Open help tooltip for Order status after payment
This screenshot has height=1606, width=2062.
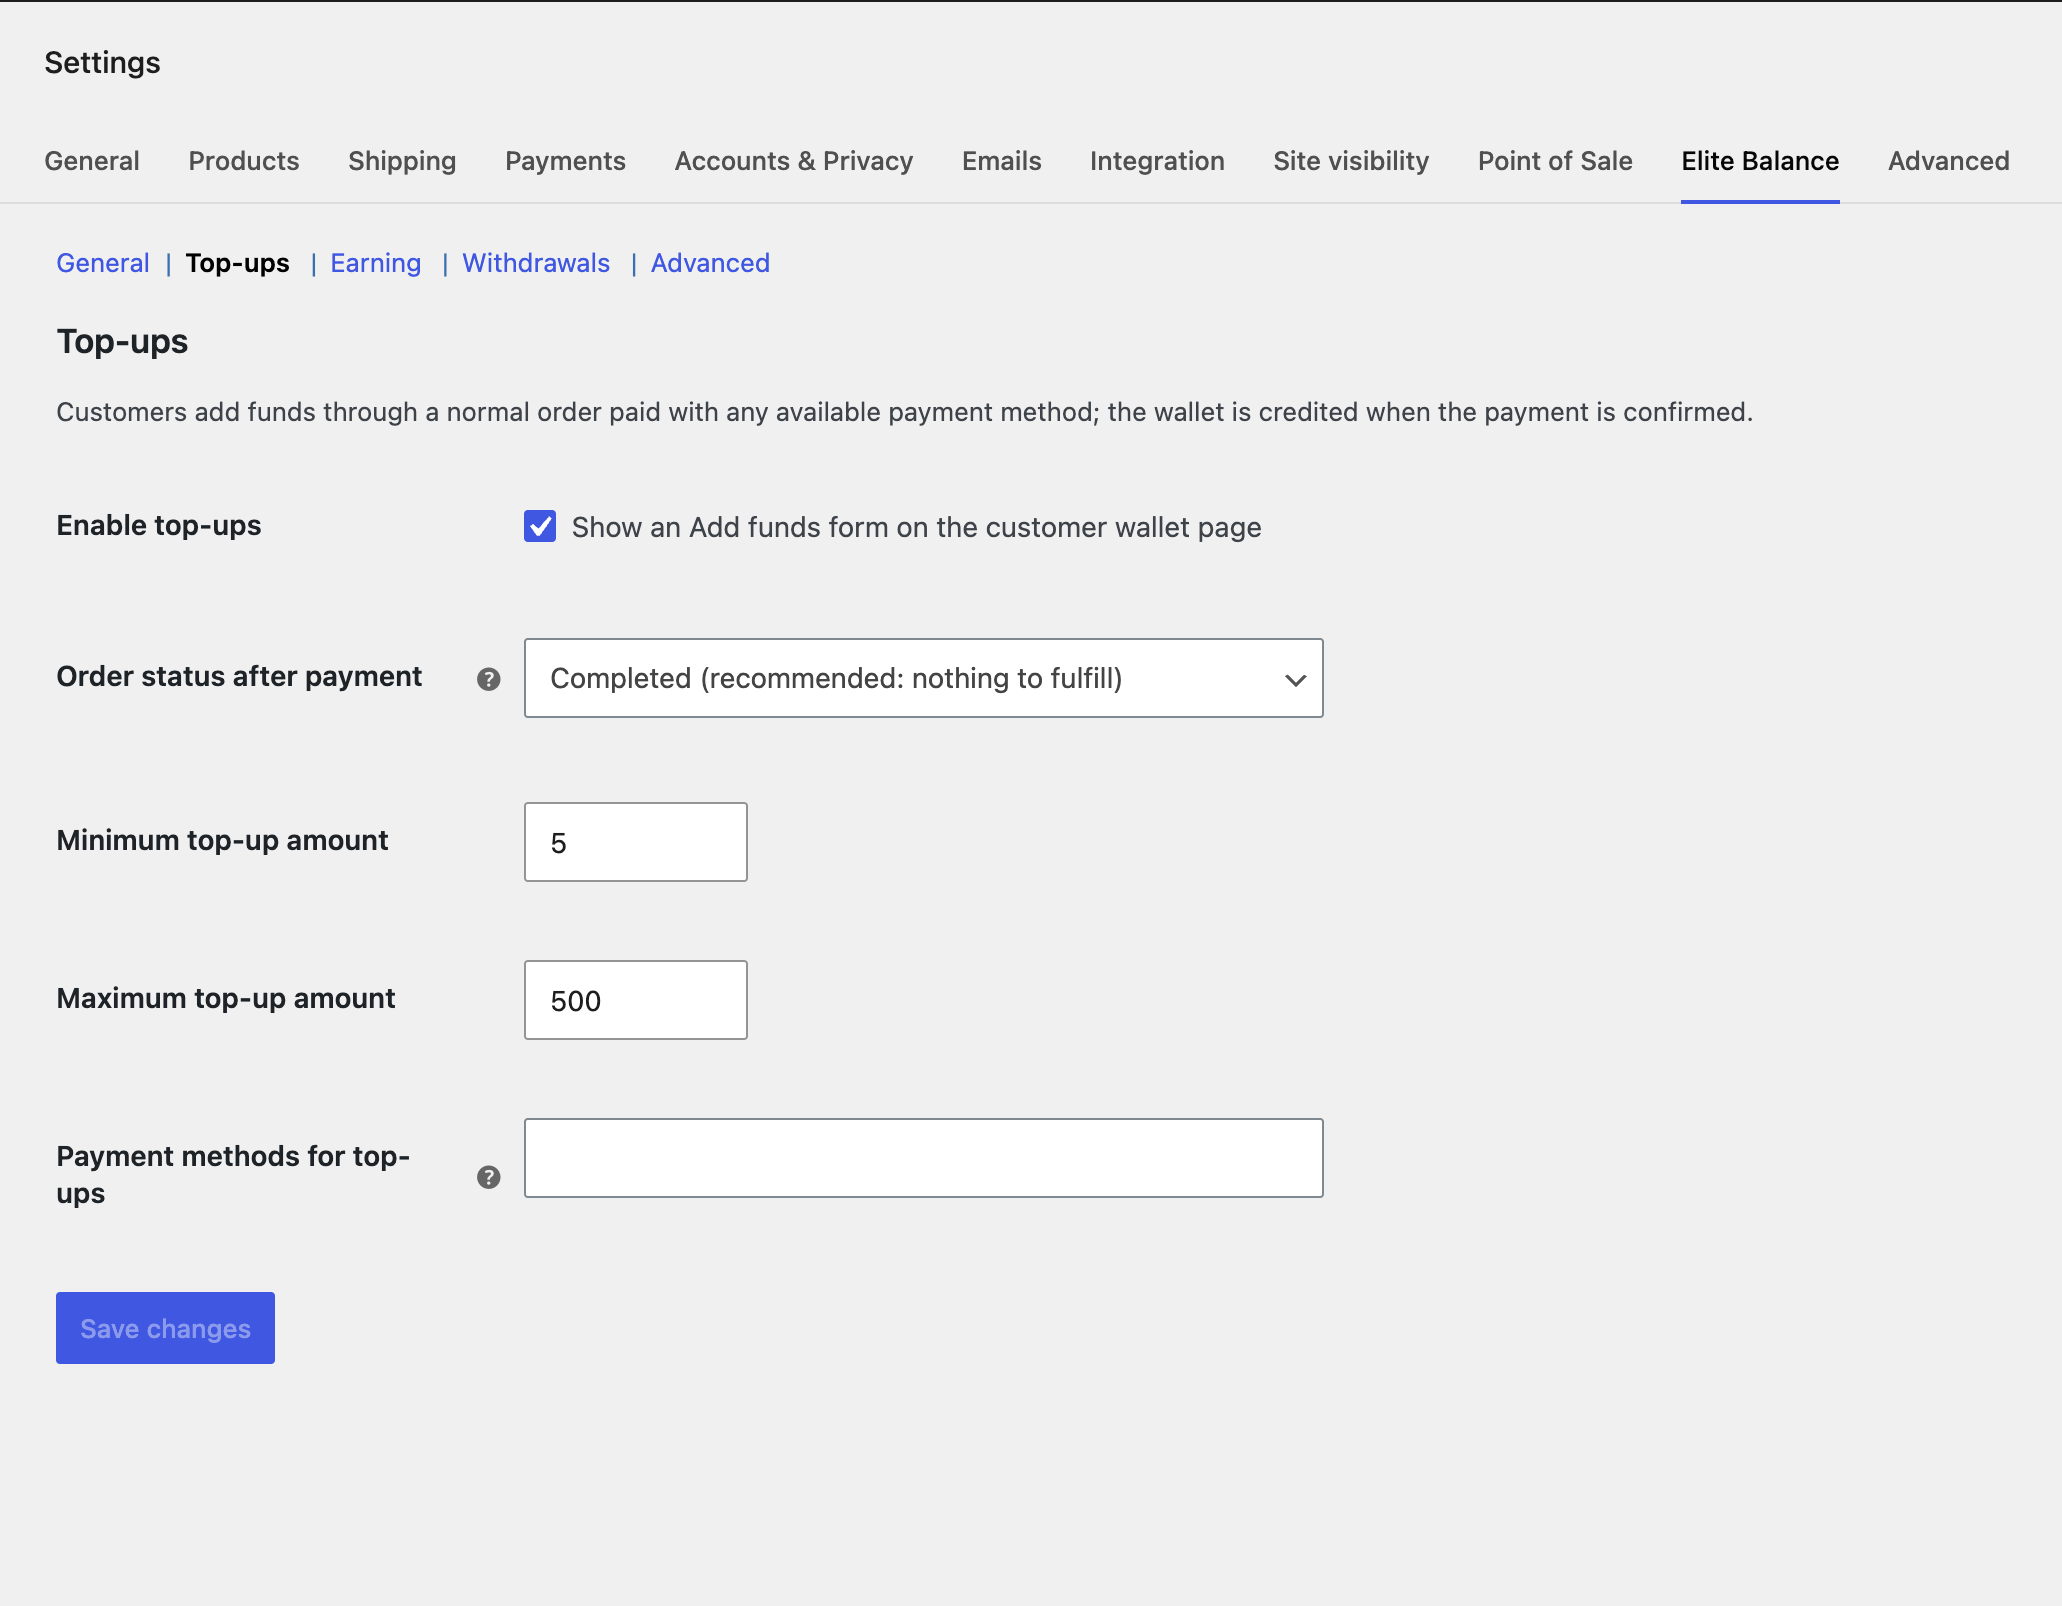click(x=488, y=679)
